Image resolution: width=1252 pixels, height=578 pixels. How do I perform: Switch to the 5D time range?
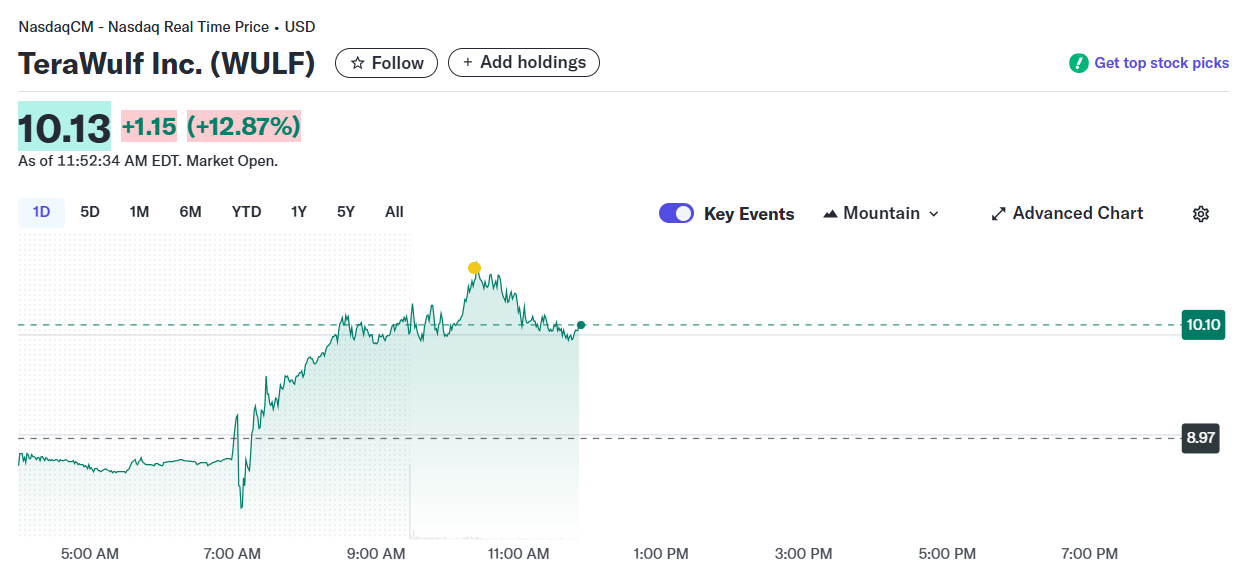(x=90, y=212)
